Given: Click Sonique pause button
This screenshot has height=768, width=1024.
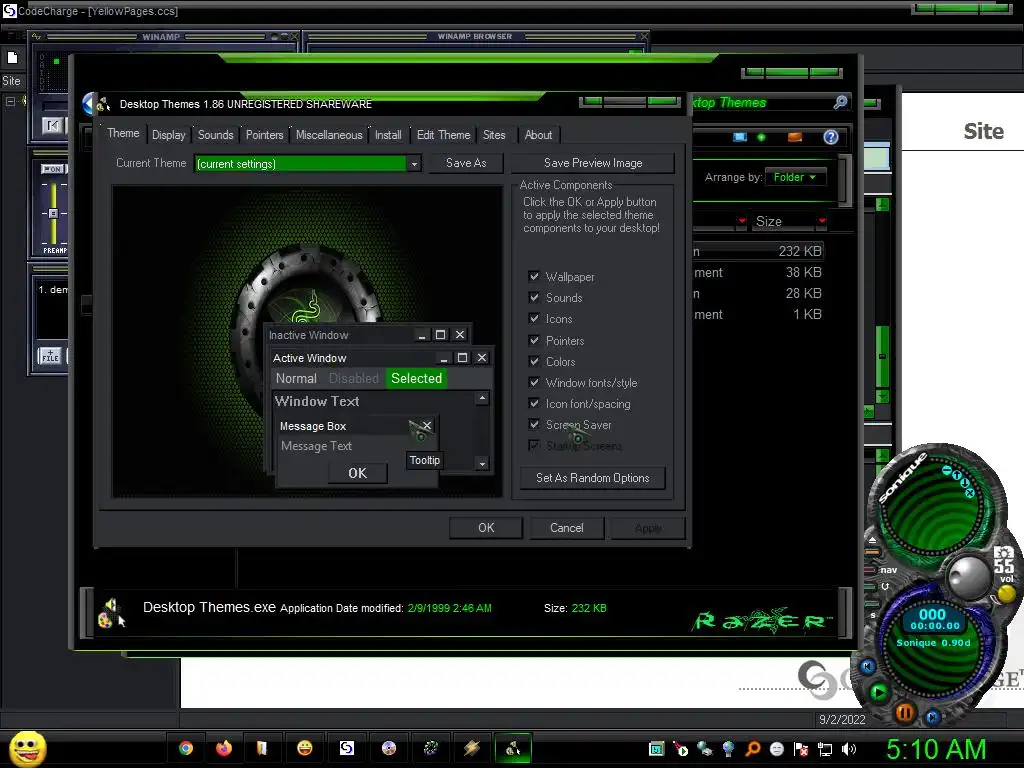Looking at the screenshot, I should (905, 712).
